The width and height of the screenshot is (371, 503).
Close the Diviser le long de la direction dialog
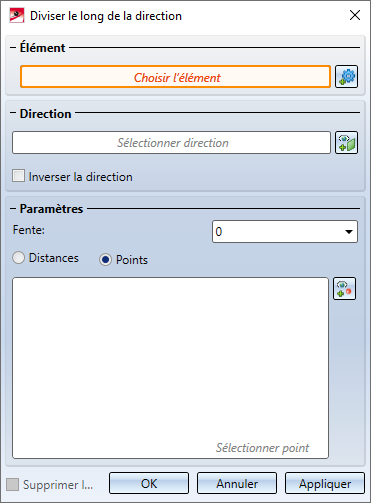click(x=355, y=15)
